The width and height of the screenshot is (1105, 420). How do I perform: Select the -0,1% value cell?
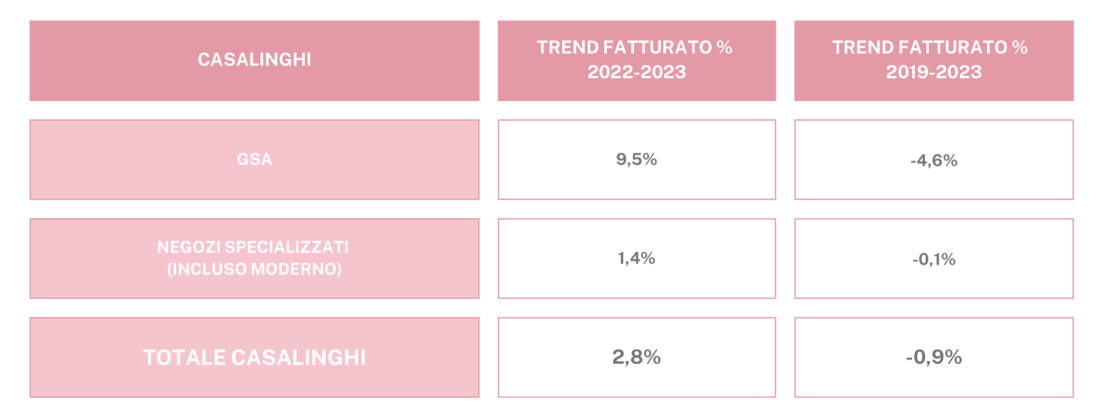(934, 259)
